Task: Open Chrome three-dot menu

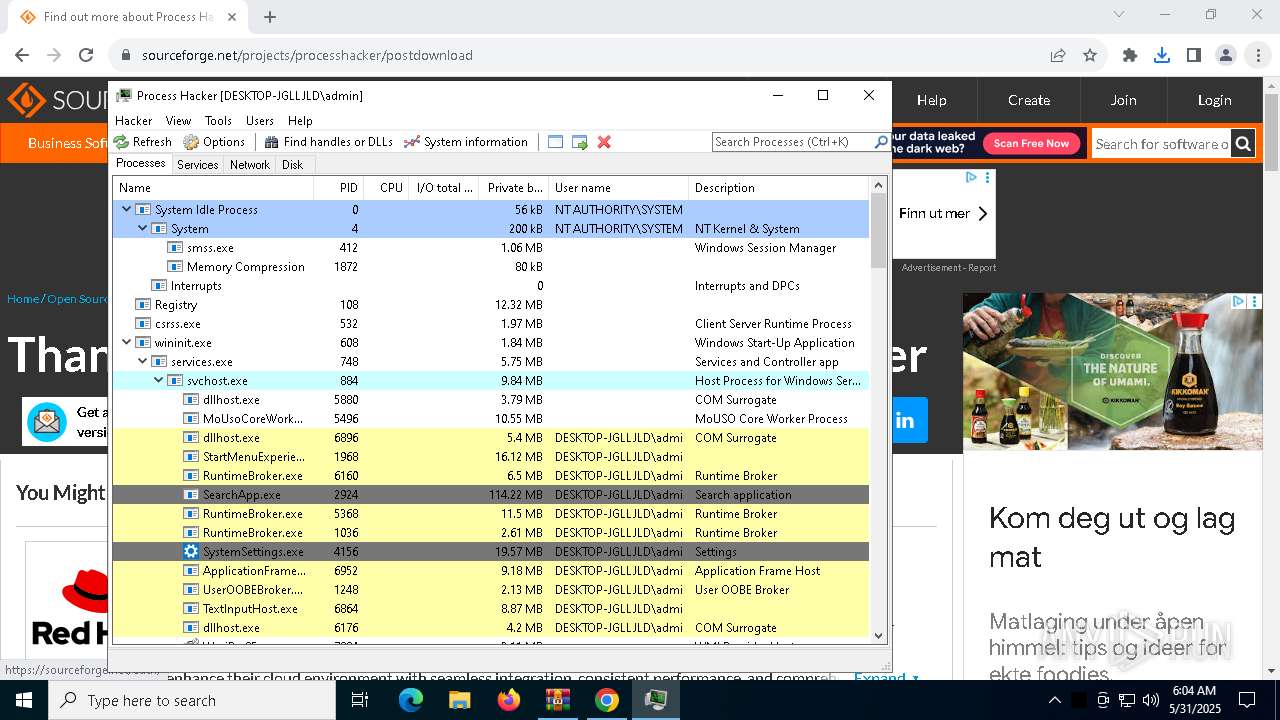Action: (1258, 55)
